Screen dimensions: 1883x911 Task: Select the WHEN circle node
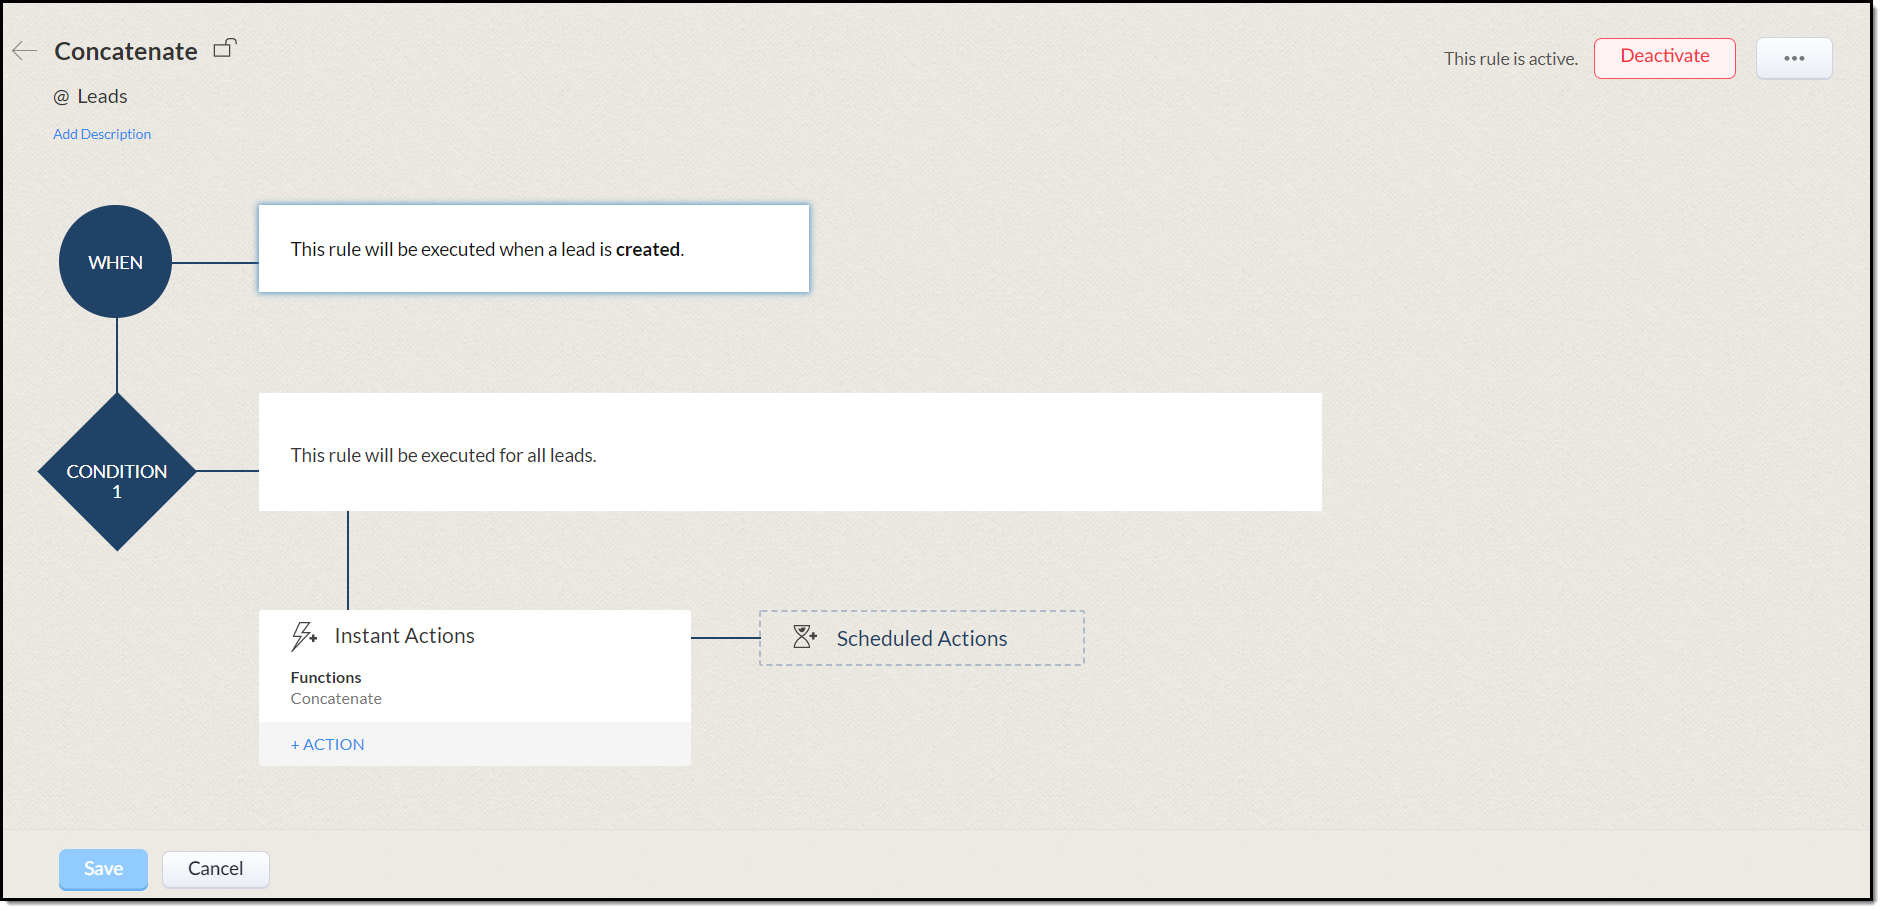coord(116,262)
